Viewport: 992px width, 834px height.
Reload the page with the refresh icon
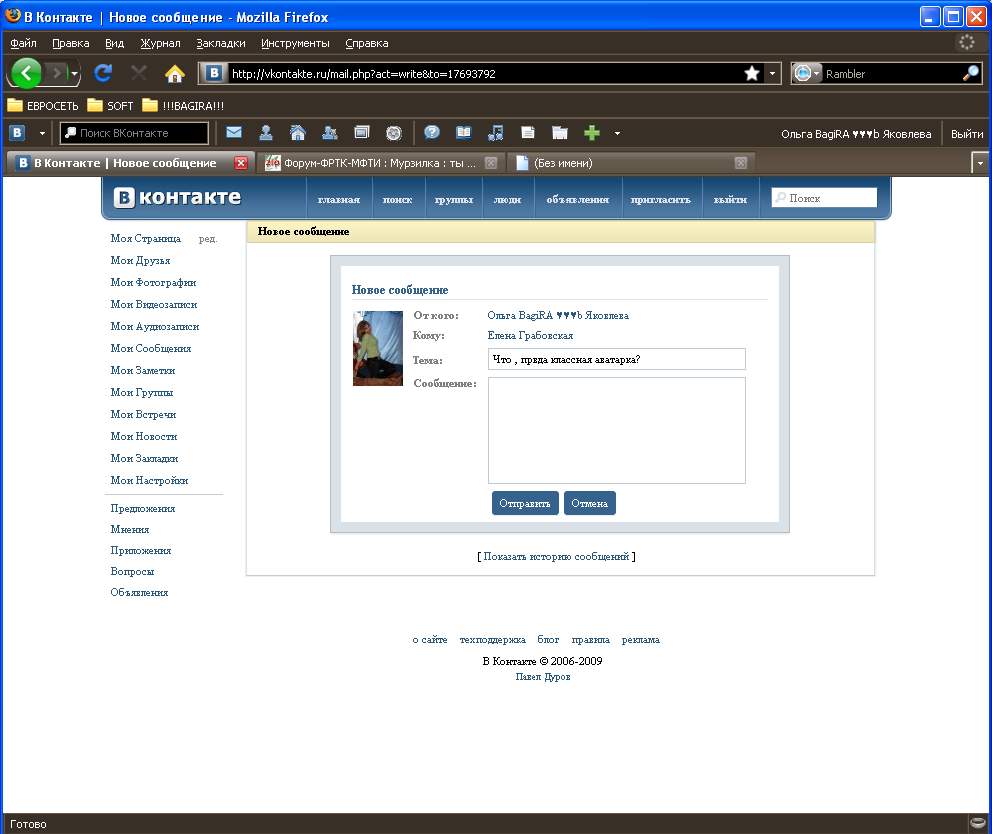[103, 73]
